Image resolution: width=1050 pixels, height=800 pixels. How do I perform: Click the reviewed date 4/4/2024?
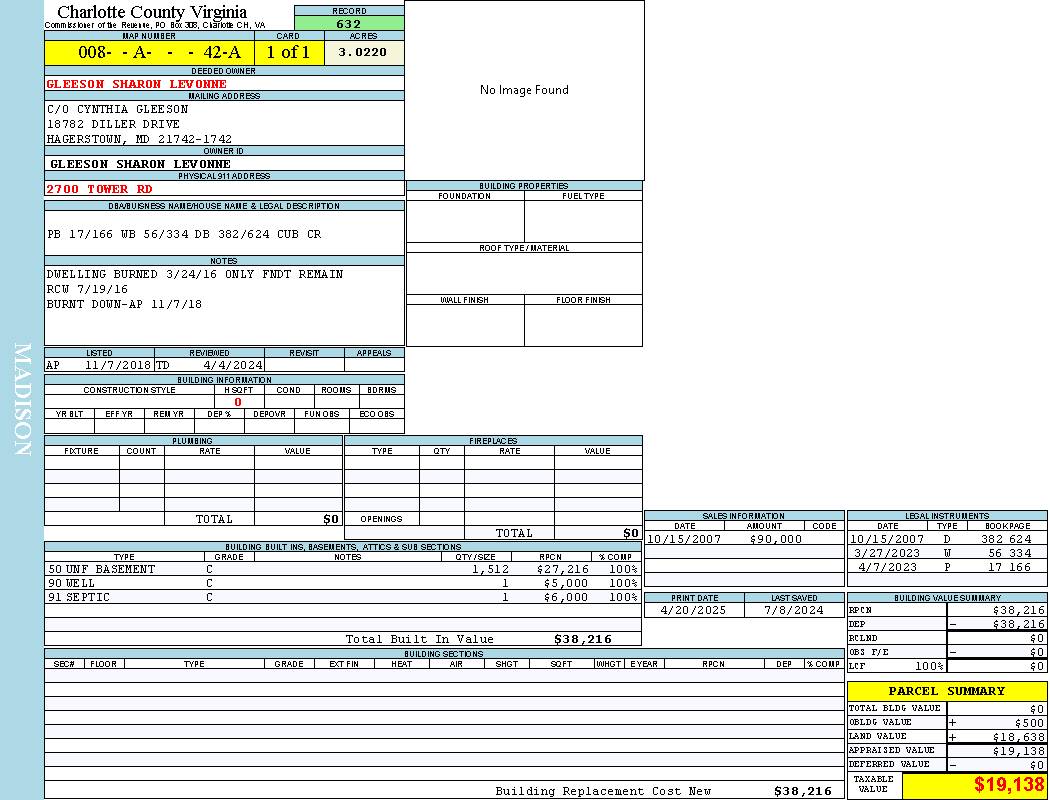(232, 366)
